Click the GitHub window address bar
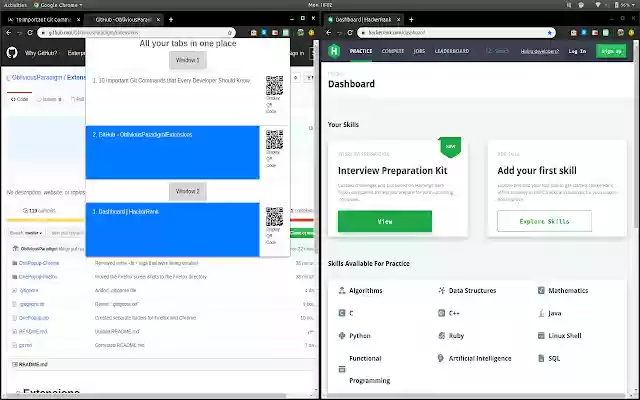Image resolution: width=640 pixels, height=400 pixels. click(135, 32)
